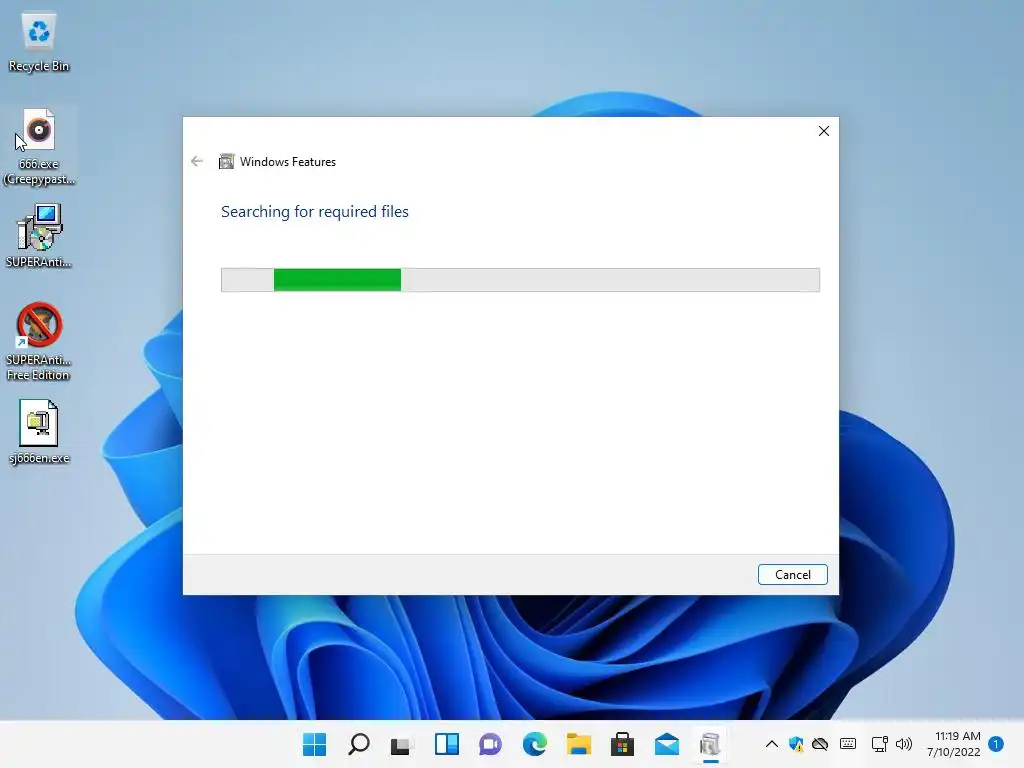Click the volume speaker tray icon

pyautogui.click(x=904, y=744)
